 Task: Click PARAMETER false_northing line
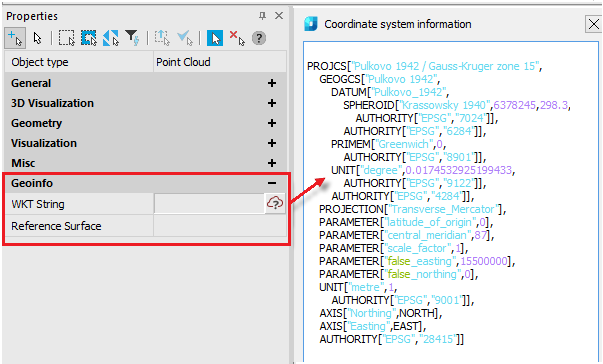coord(398,274)
